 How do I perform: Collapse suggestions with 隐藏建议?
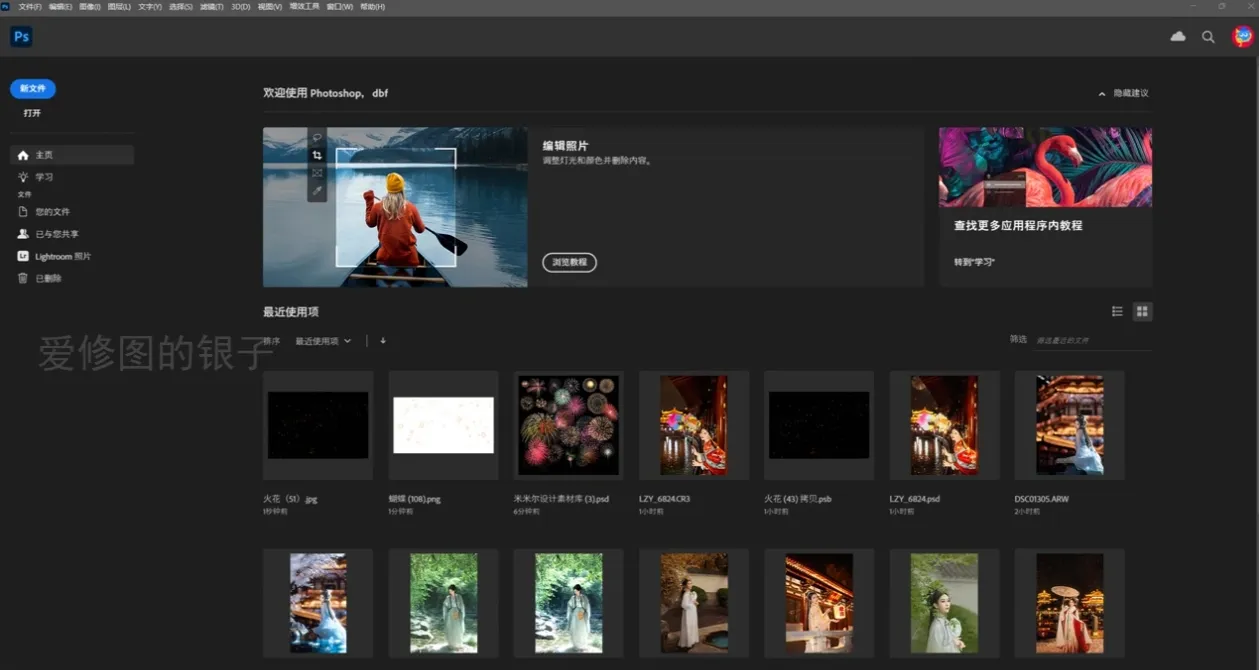point(1124,93)
